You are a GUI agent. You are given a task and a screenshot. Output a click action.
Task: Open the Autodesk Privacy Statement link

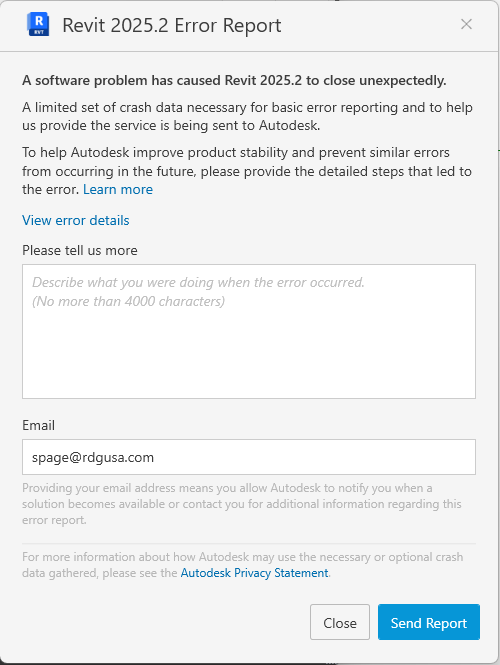tap(254, 573)
